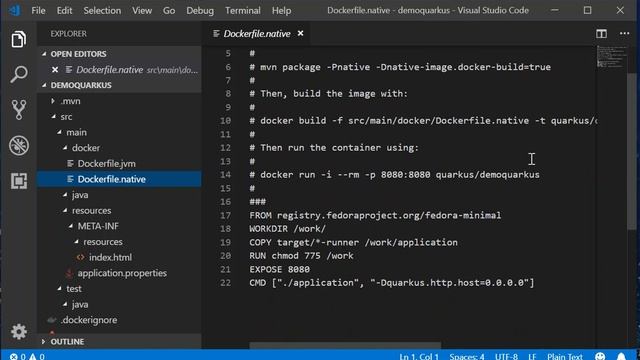
Task: Open the Source Control view
Action: pos(19,109)
